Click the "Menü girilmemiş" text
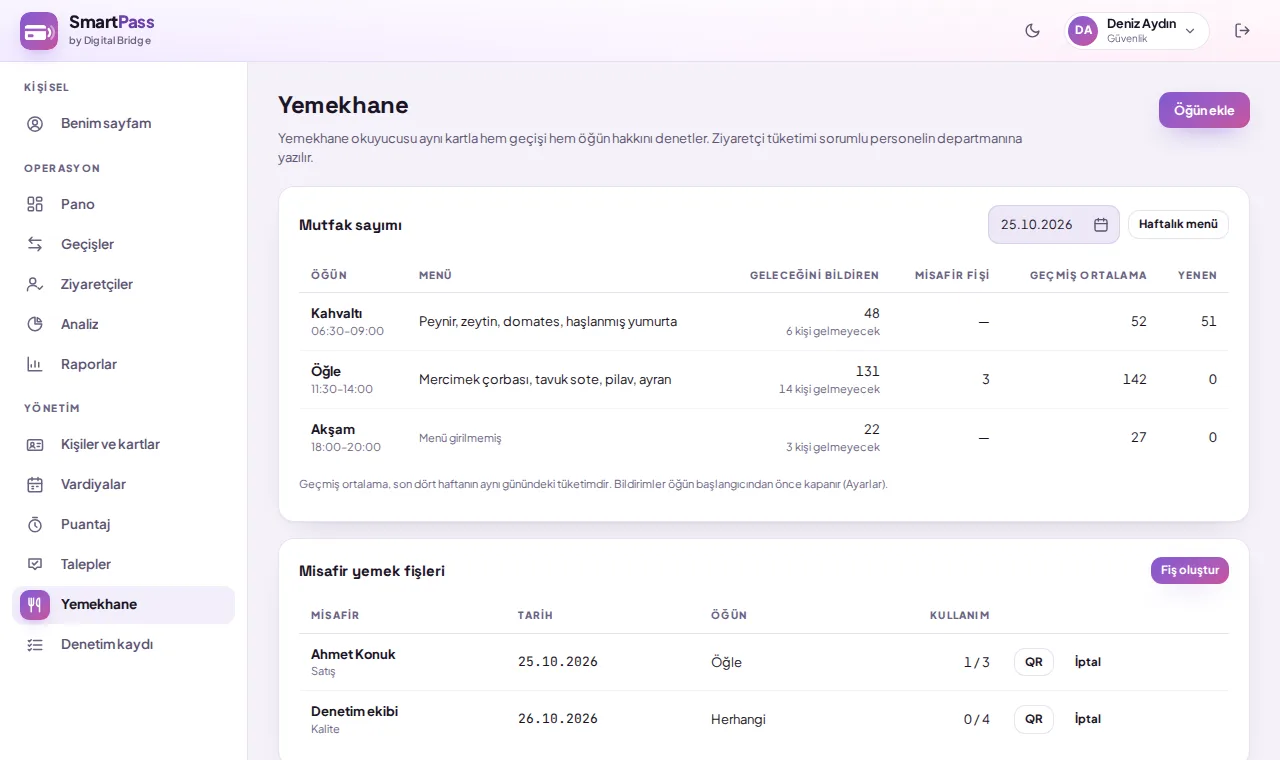Image resolution: width=1280 pixels, height=760 pixels. [x=460, y=438]
